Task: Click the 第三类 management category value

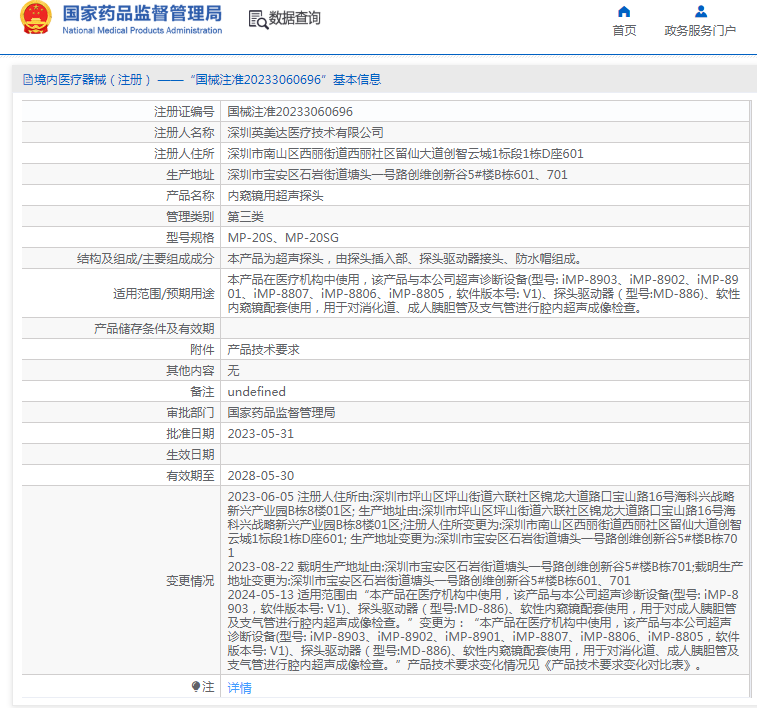Action: pyautogui.click(x=245, y=217)
